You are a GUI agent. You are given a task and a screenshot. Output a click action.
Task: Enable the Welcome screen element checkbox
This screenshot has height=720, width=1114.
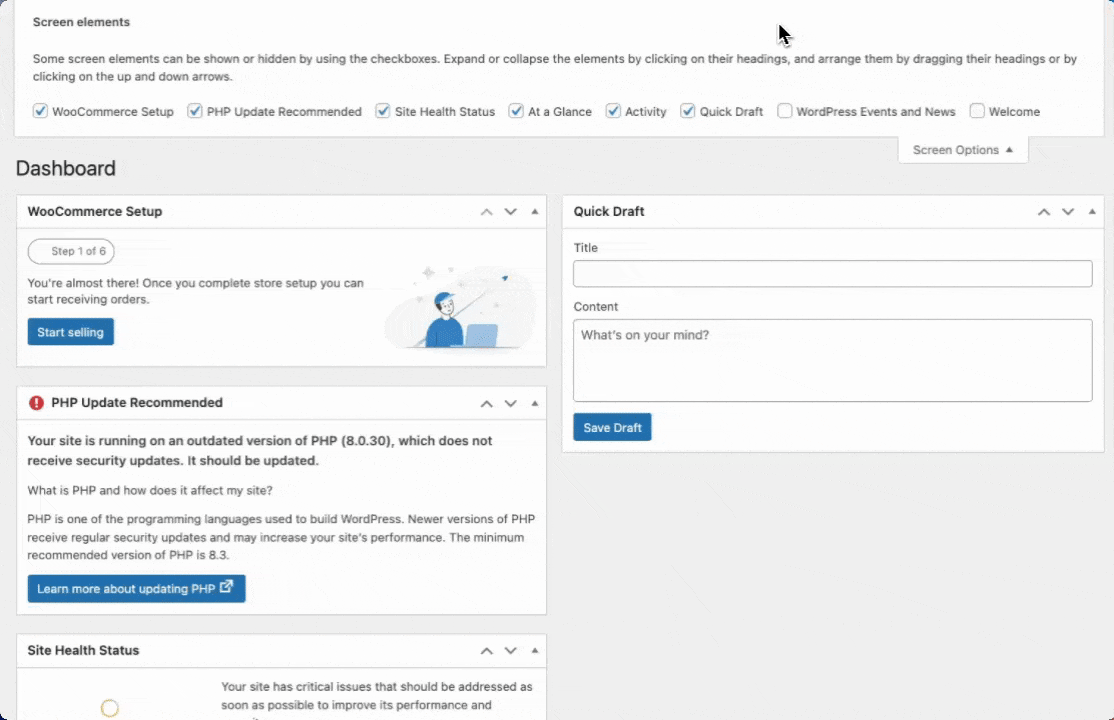(x=977, y=111)
